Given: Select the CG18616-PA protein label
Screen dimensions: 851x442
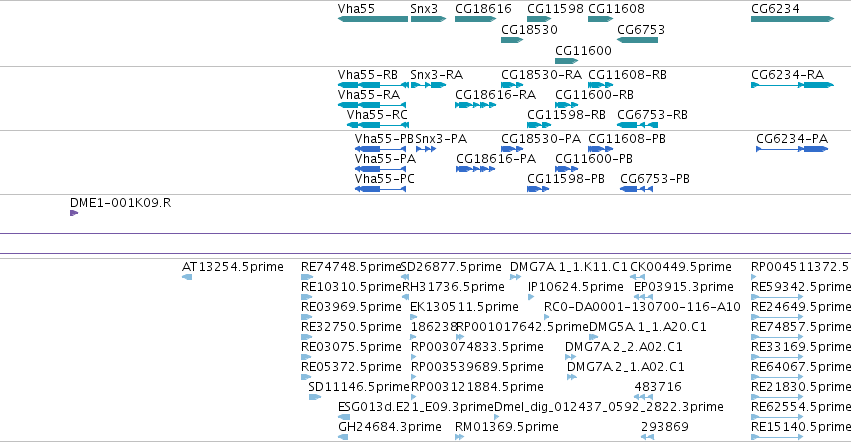Looking at the screenshot, I should click(496, 159).
